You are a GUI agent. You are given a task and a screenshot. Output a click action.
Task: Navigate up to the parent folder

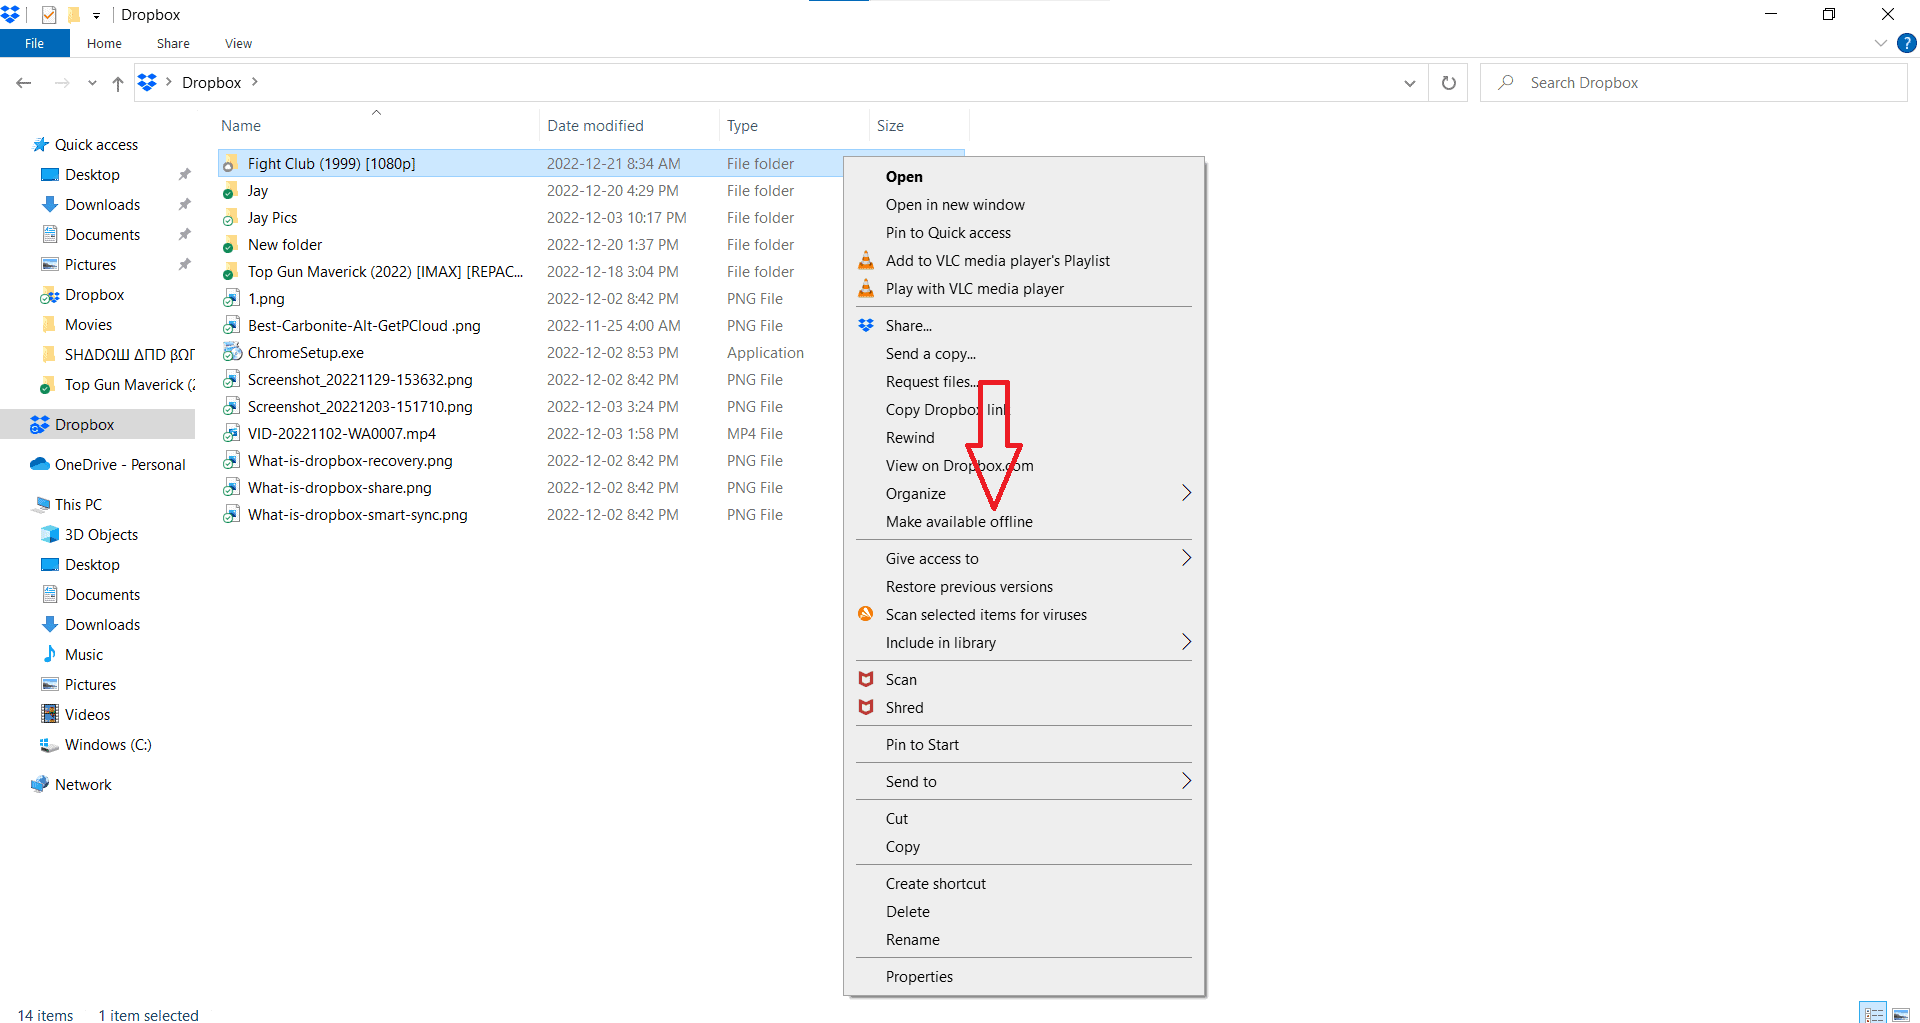(117, 83)
